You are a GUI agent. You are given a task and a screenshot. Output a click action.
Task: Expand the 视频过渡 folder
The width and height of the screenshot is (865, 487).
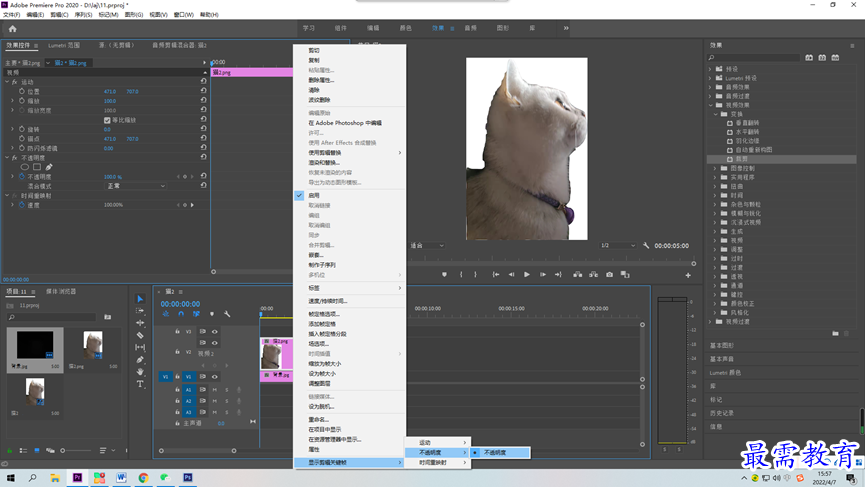(x=711, y=322)
